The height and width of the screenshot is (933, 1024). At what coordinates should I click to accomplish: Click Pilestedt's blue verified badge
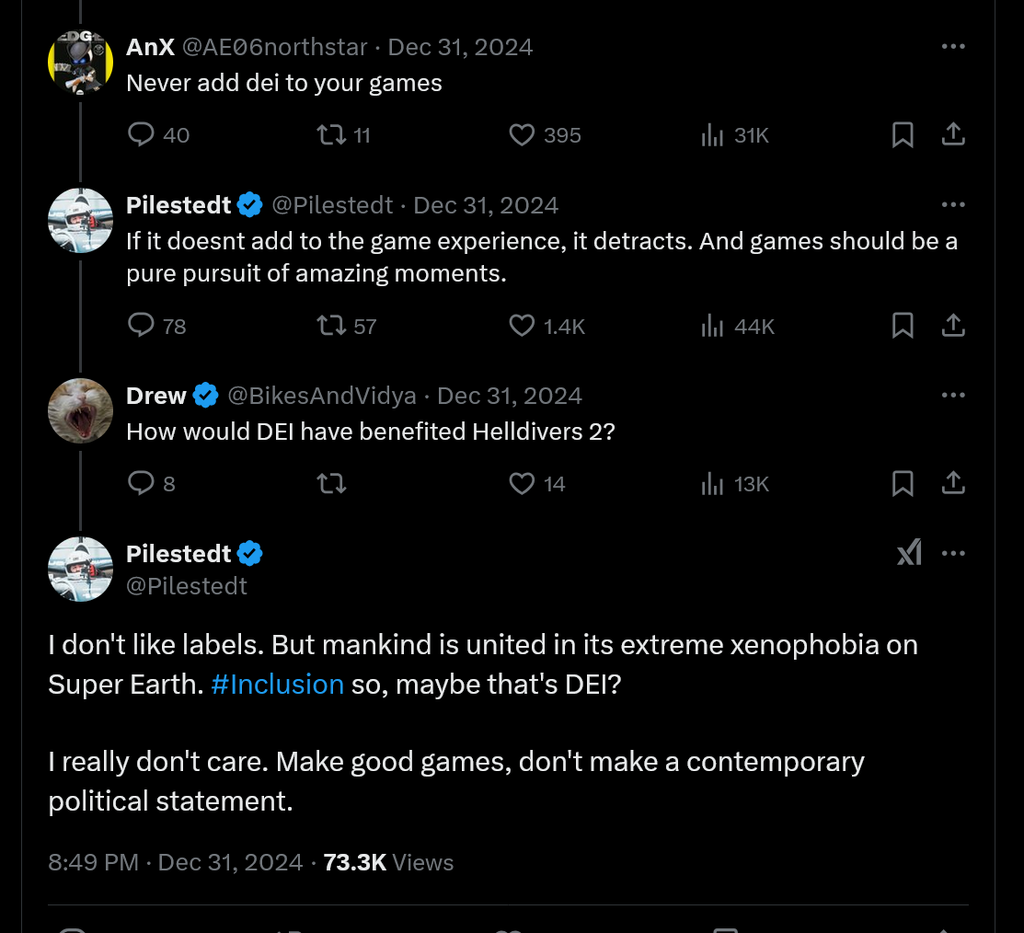246,205
